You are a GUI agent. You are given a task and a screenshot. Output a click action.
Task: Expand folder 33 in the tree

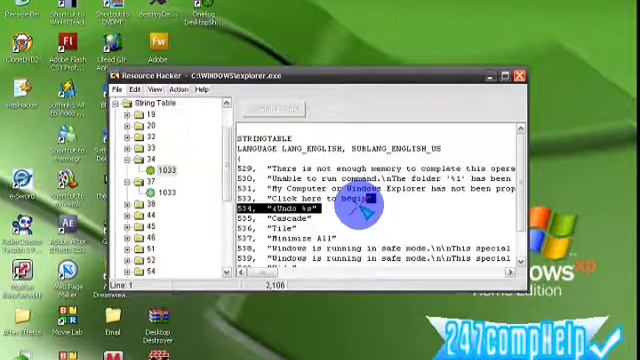(x=127, y=149)
